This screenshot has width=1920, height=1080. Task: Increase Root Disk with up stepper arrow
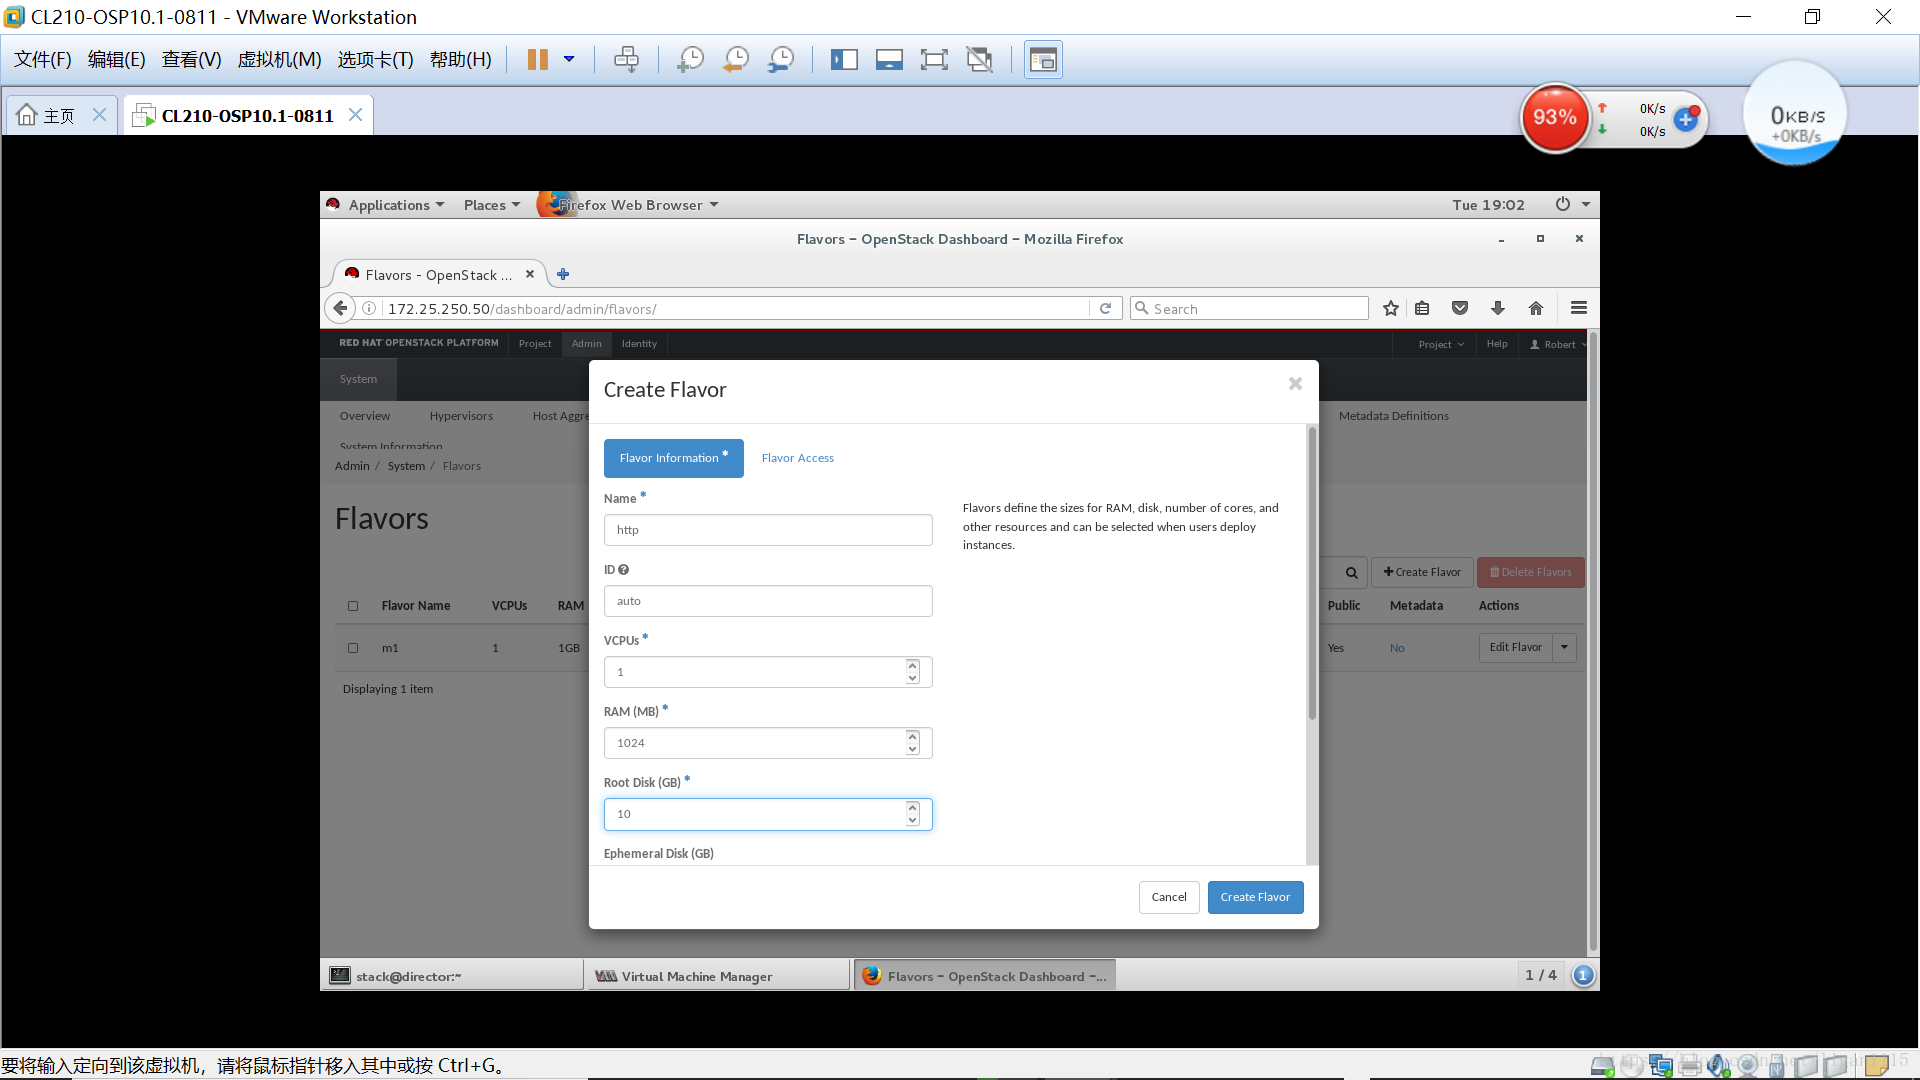pyautogui.click(x=912, y=807)
